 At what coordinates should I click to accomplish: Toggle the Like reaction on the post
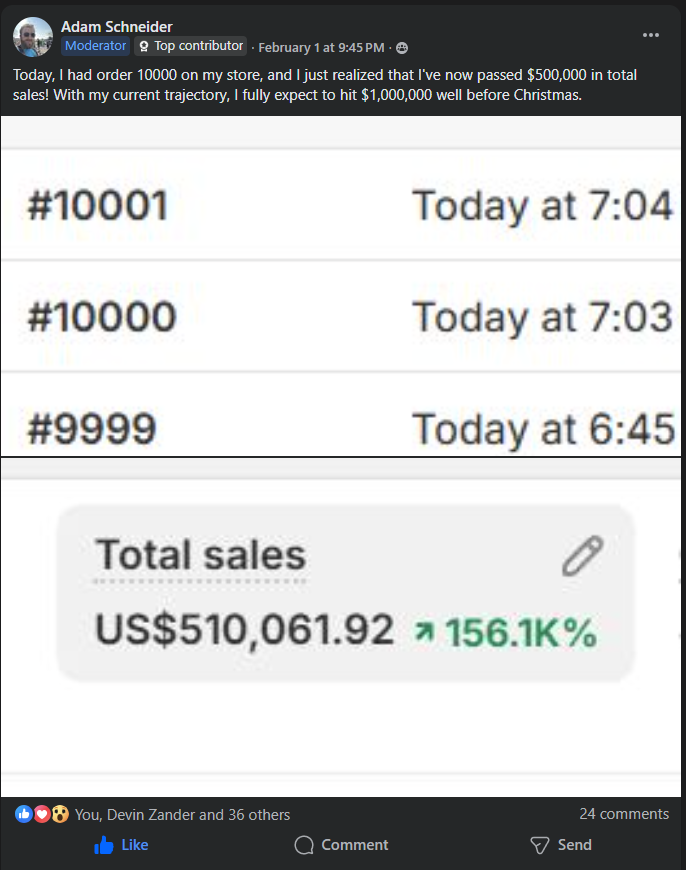click(x=120, y=845)
